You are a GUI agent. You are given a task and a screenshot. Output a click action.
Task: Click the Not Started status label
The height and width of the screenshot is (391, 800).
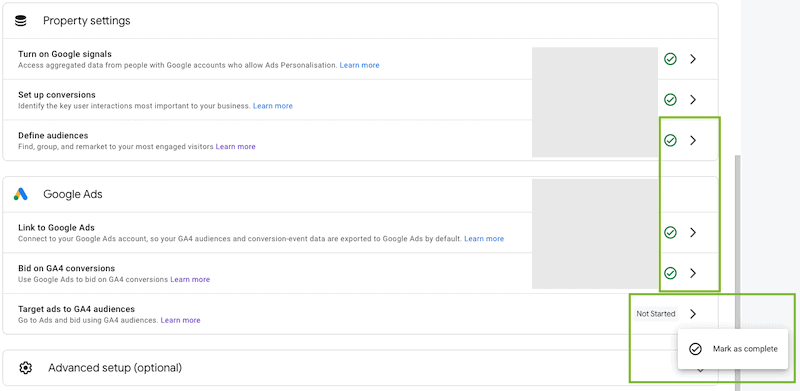(x=656, y=314)
